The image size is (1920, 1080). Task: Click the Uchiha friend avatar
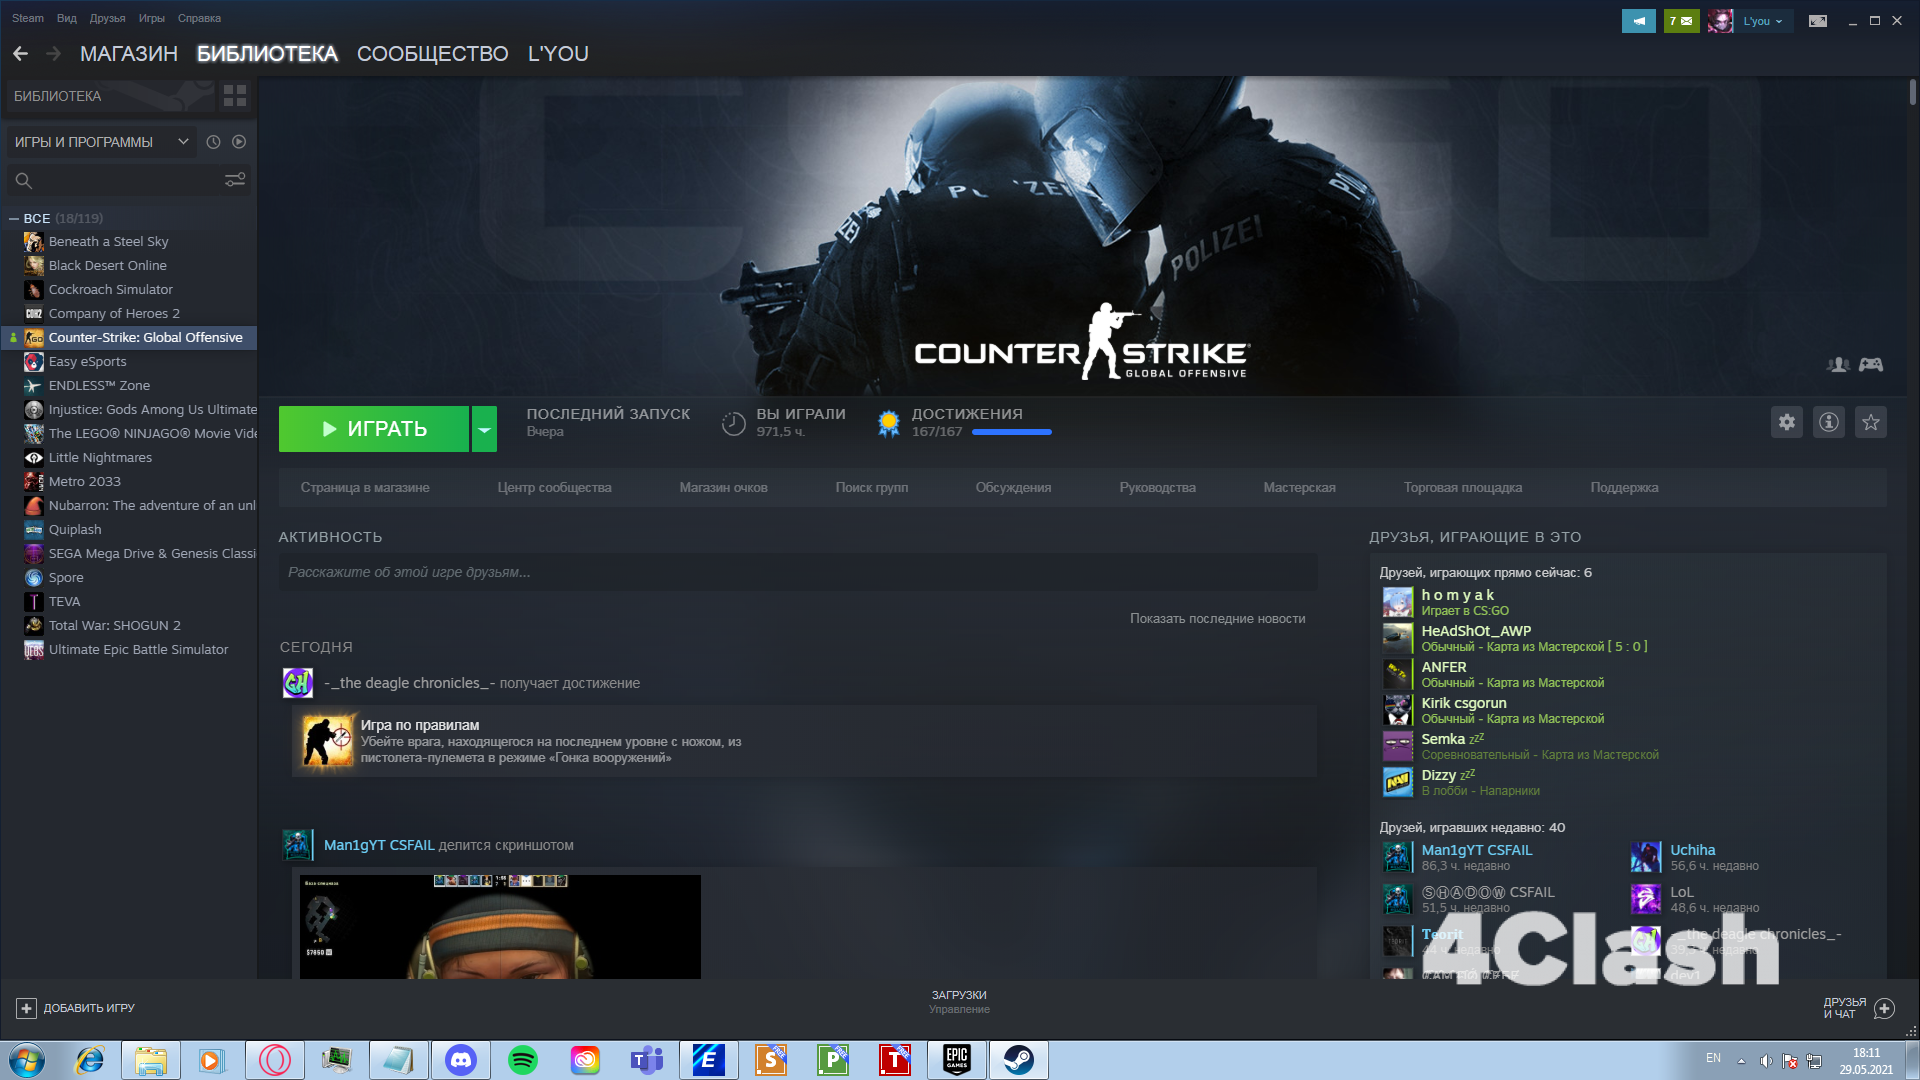(1645, 857)
